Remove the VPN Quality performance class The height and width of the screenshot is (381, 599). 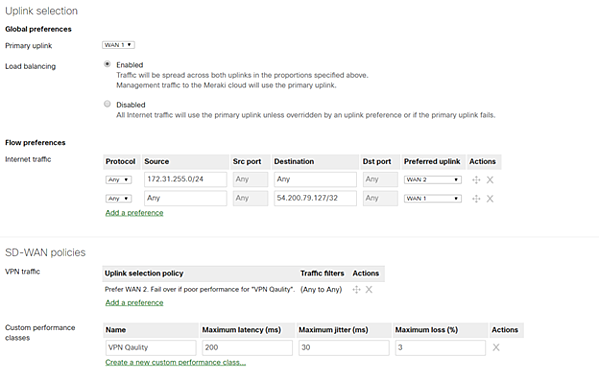point(496,347)
